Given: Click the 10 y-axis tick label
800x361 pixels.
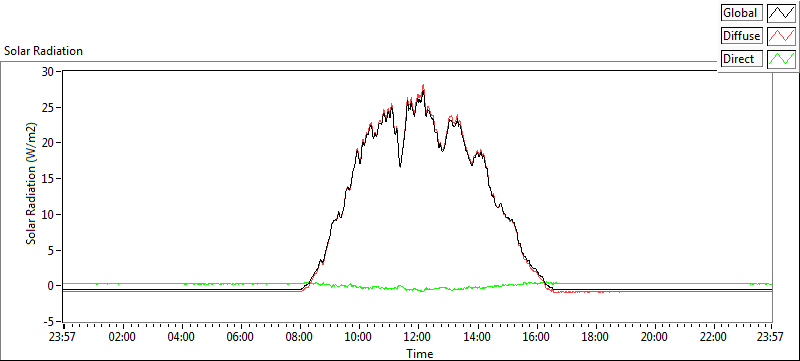Looking at the screenshot, I should coord(48,214).
